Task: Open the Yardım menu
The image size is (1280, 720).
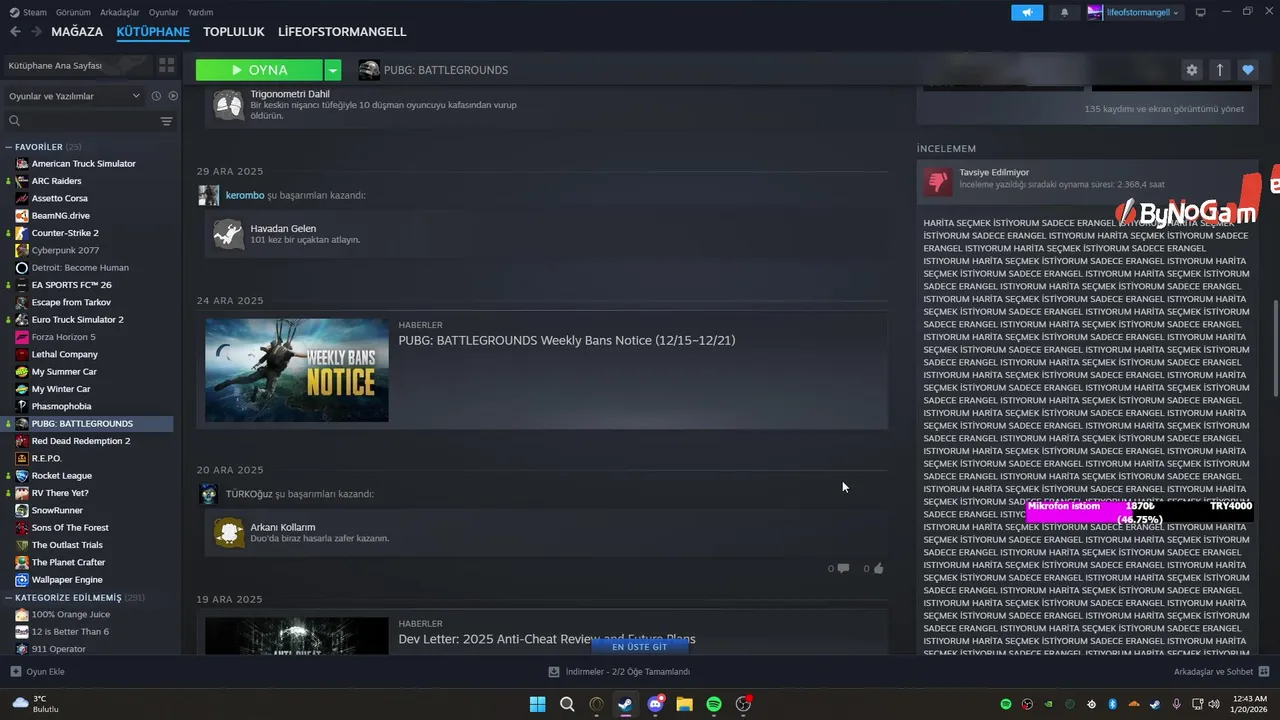Action: [200, 12]
